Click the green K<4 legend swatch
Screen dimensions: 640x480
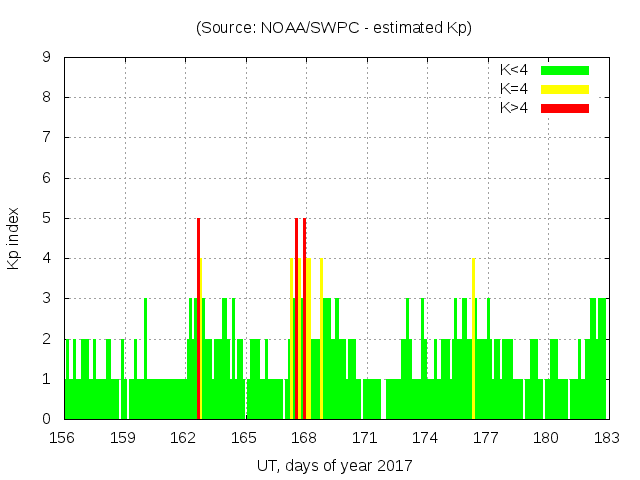(x=565, y=70)
